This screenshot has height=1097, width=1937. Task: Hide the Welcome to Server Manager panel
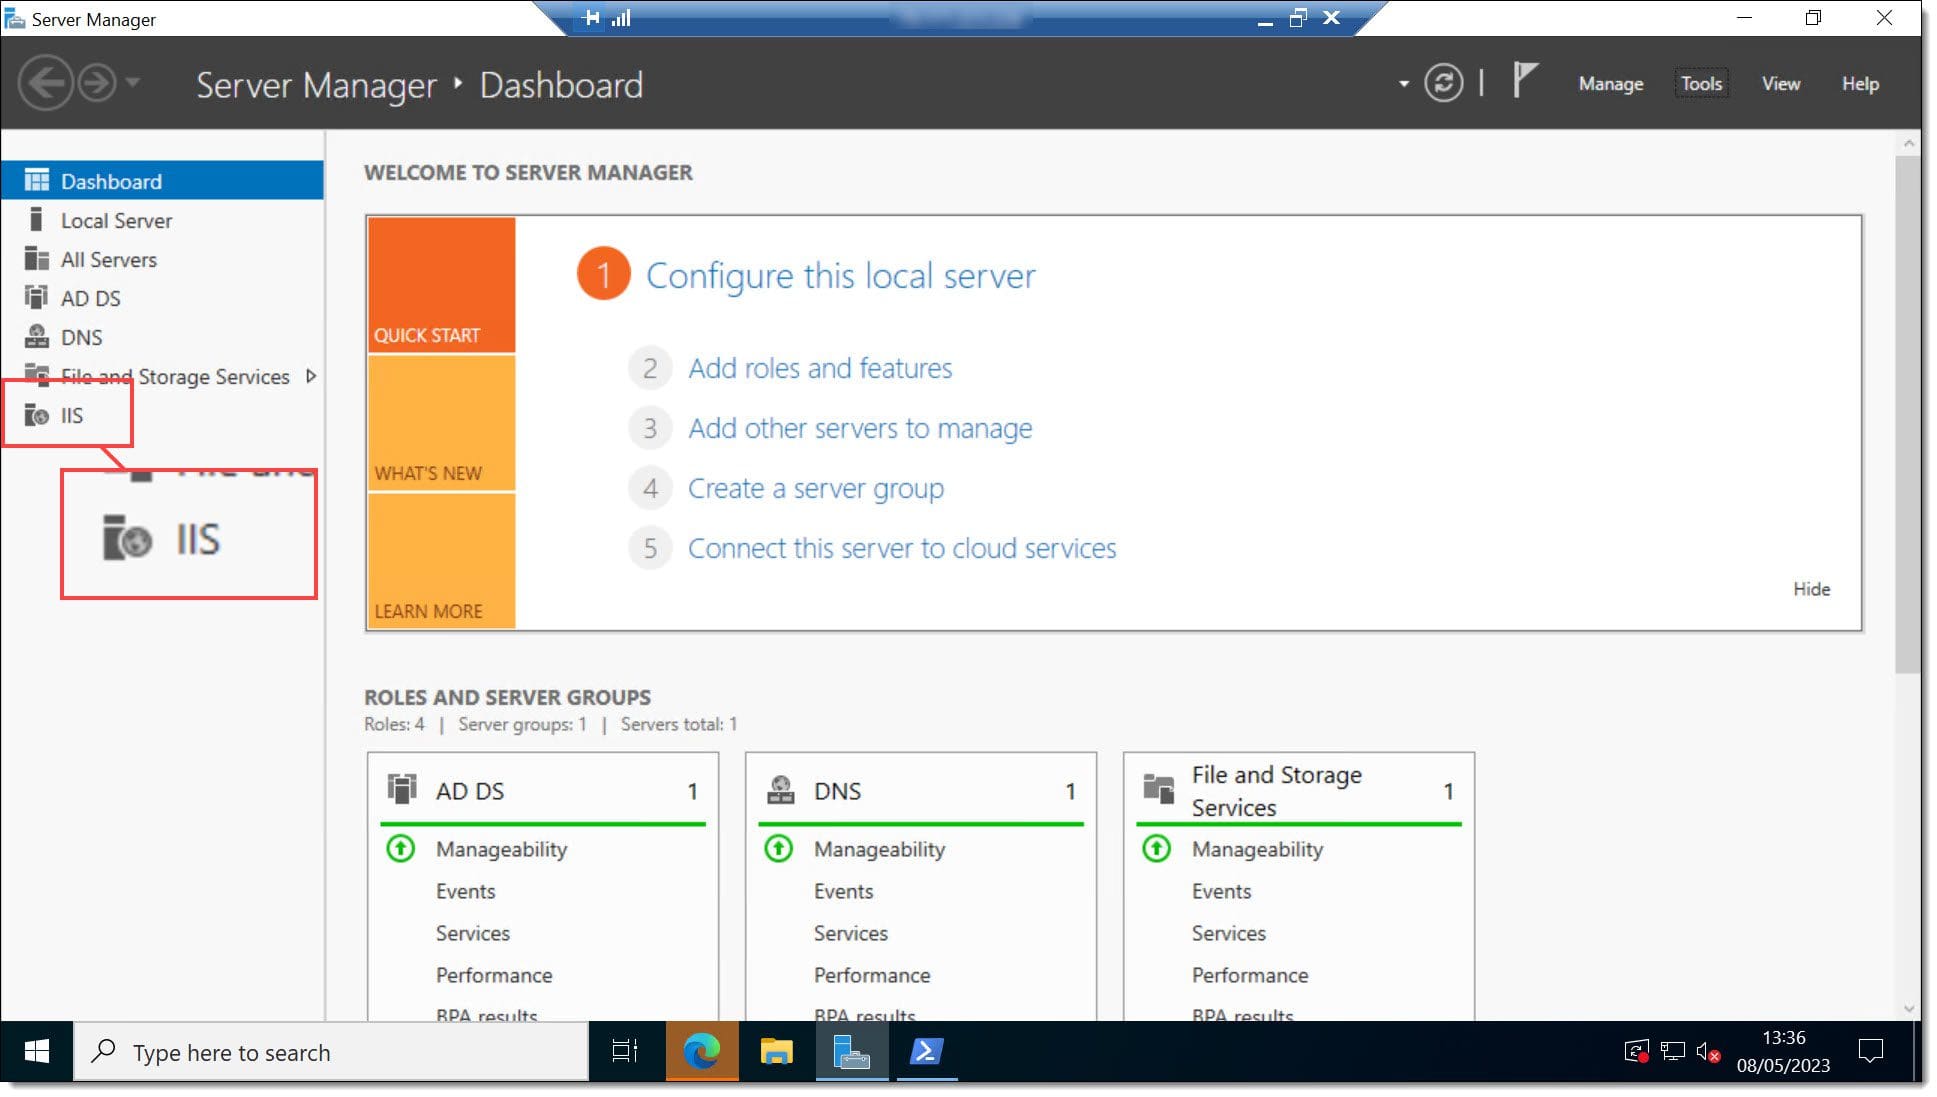[x=1811, y=588]
